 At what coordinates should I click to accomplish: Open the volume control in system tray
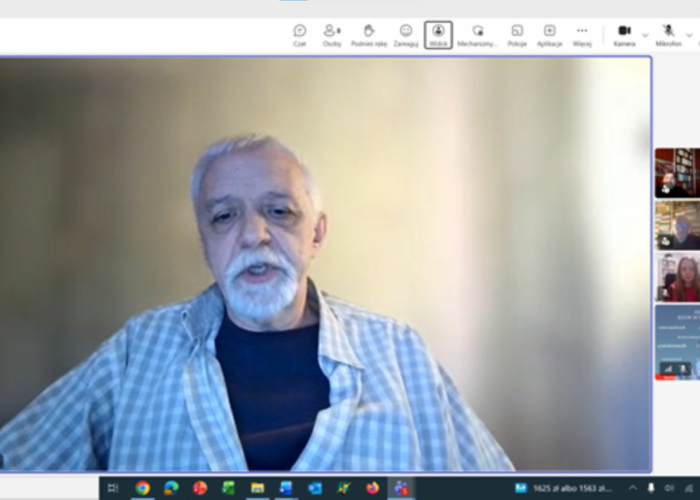click(x=669, y=488)
